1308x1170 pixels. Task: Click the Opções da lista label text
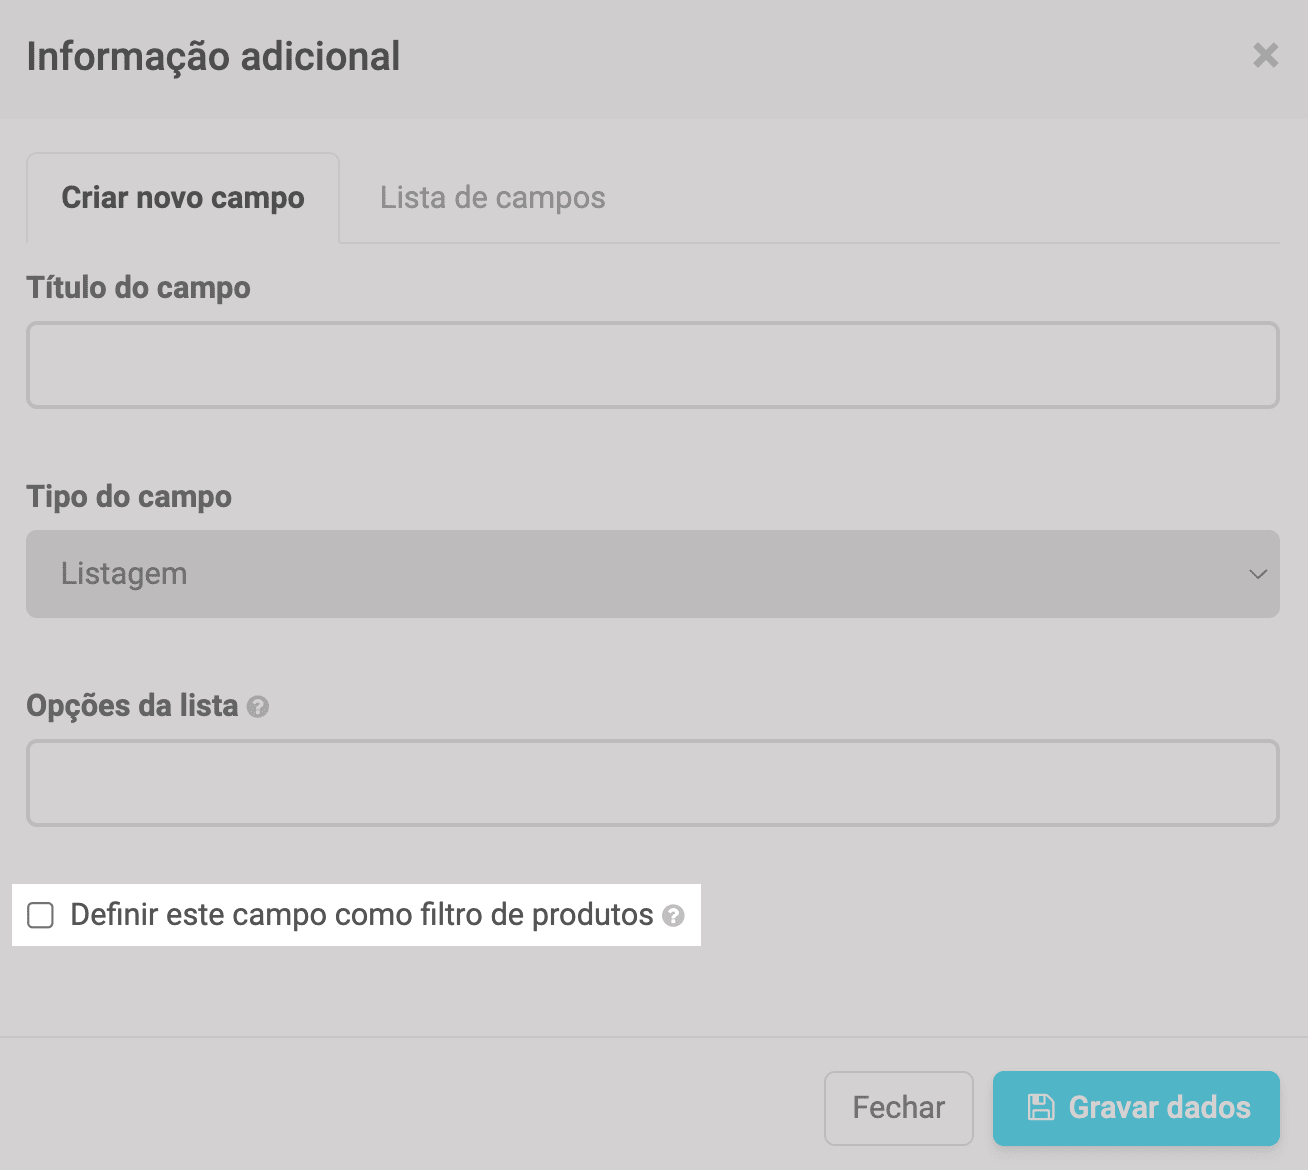pos(132,706)
